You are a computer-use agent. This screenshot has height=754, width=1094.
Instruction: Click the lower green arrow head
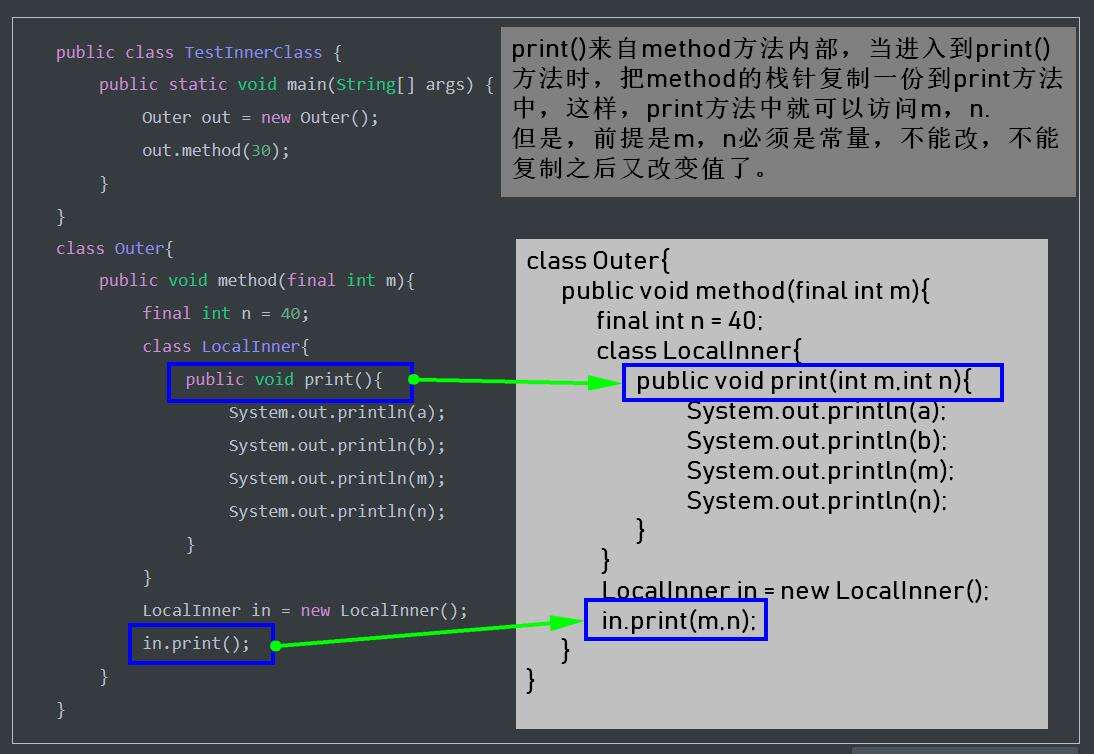pyautogui.click(x=567, y=623)
